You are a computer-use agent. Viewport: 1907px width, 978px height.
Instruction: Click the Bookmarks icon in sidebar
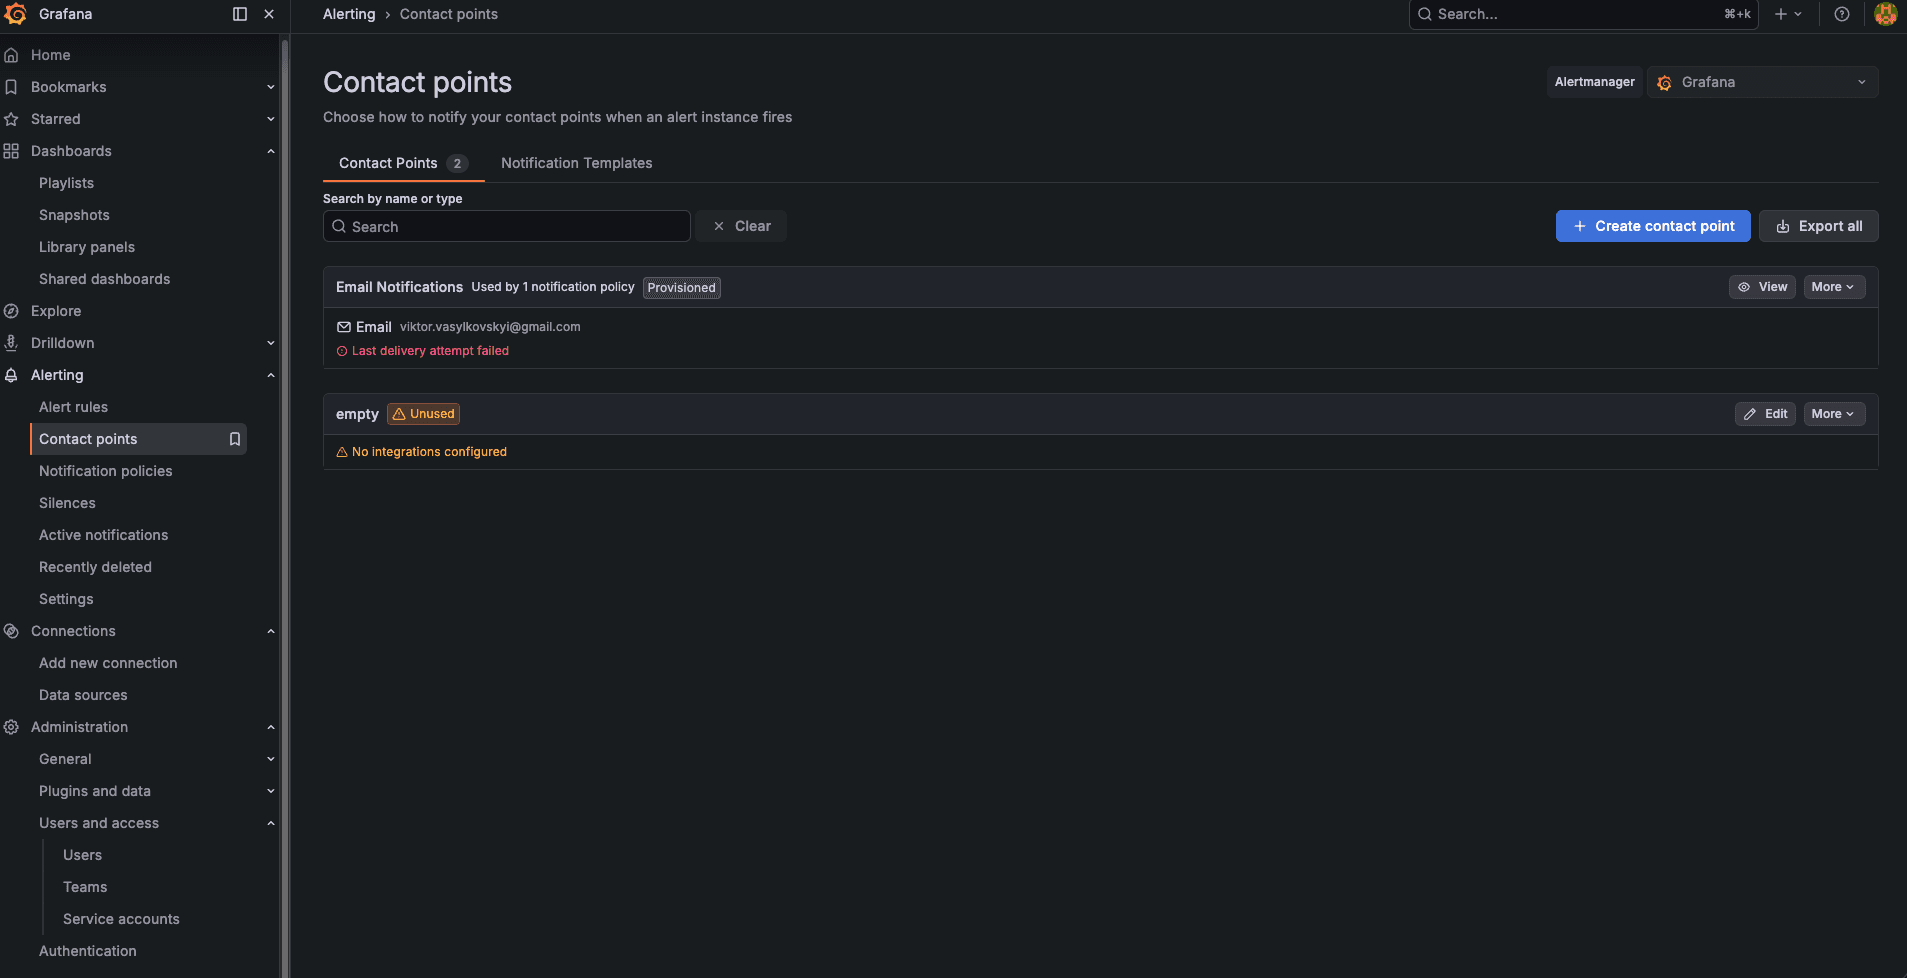tap(11, 87)
